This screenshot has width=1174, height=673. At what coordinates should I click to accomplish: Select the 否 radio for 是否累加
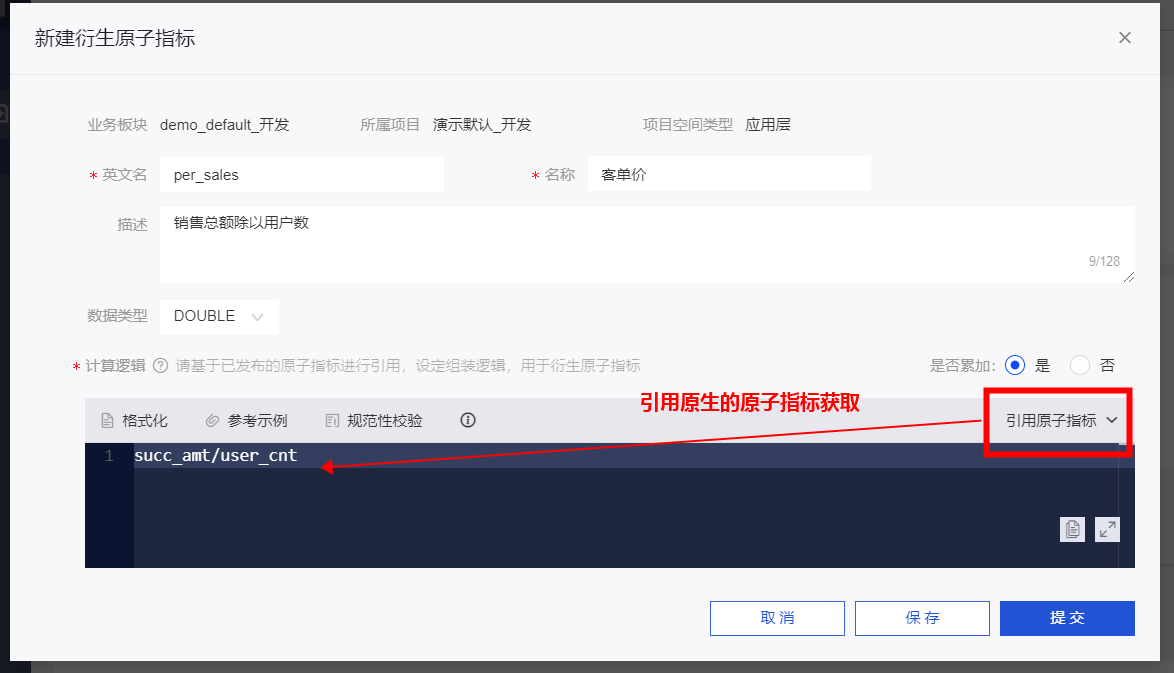[x=1081, y=364]
